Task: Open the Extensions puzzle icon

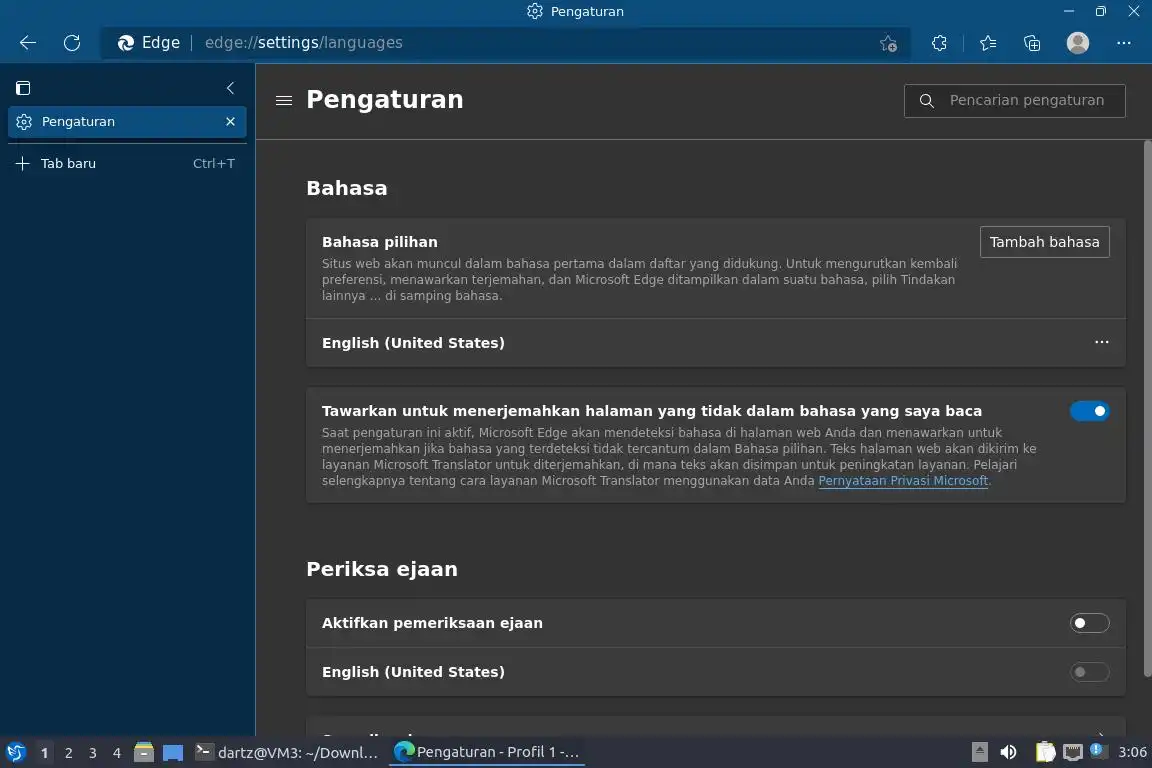Action: click(x=939, y=43)
